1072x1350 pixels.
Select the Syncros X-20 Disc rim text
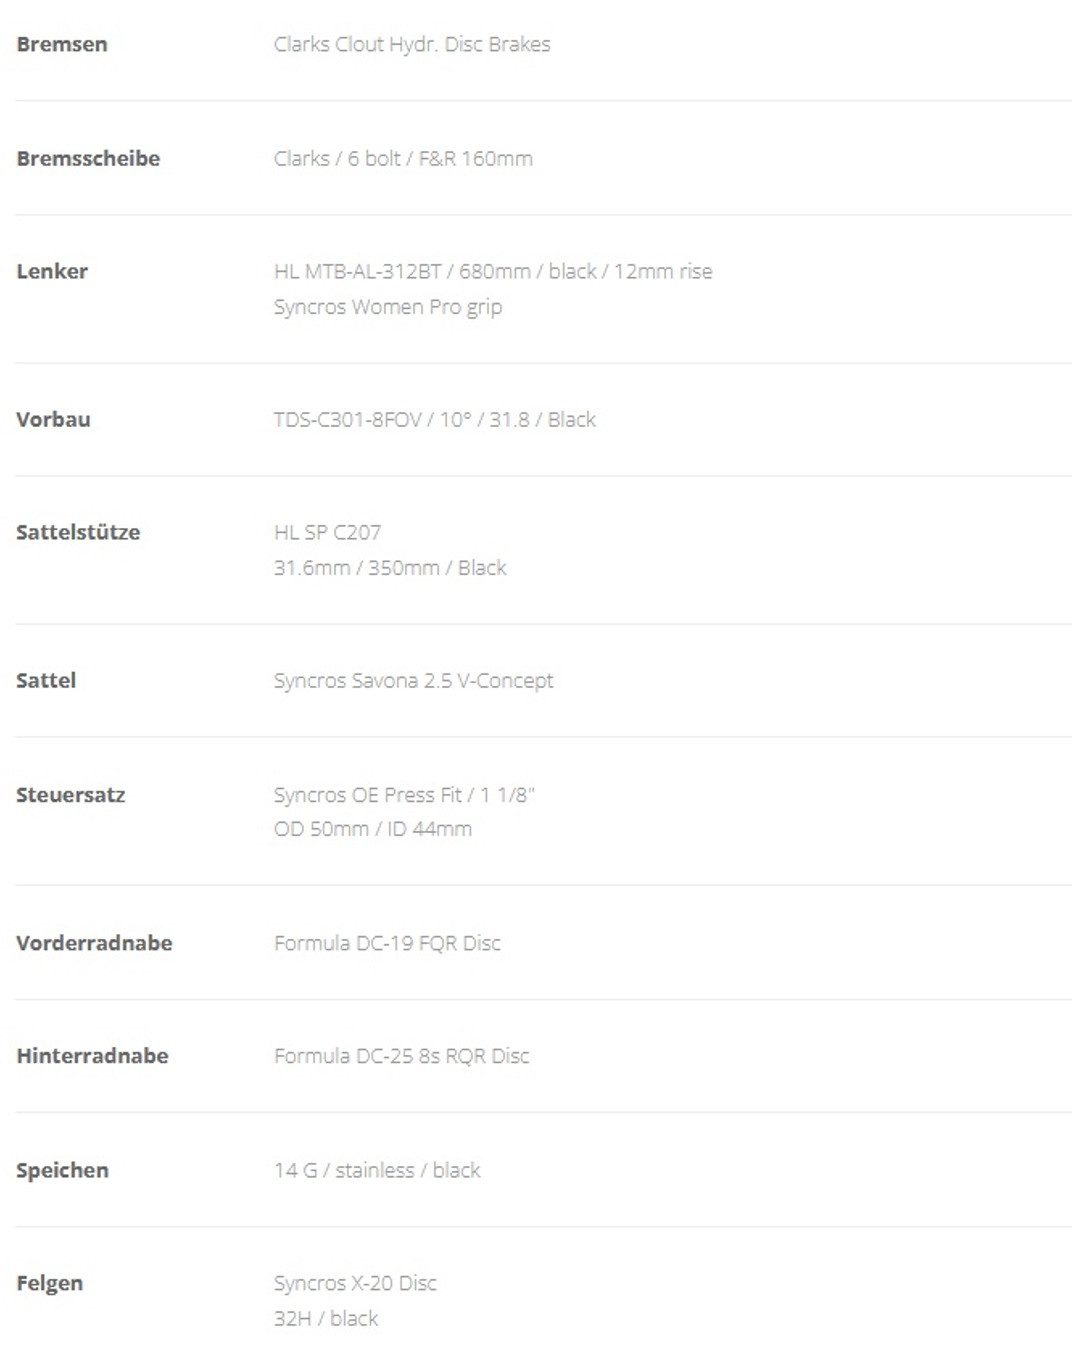(x=355, y=1283)
